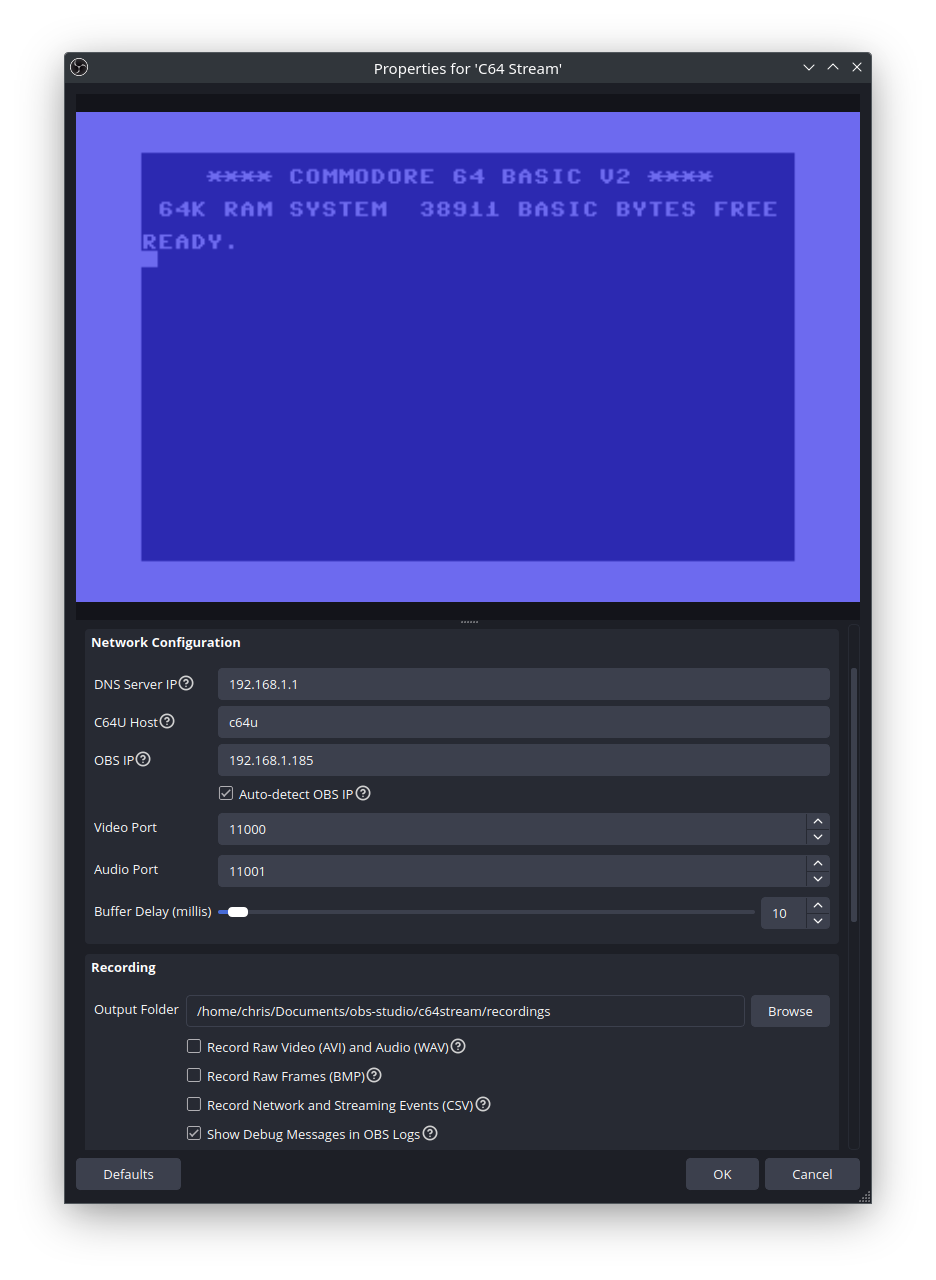Click the OBS logo icon in title bar
This screenshot has width=936, height=1280.
(80, 67)
